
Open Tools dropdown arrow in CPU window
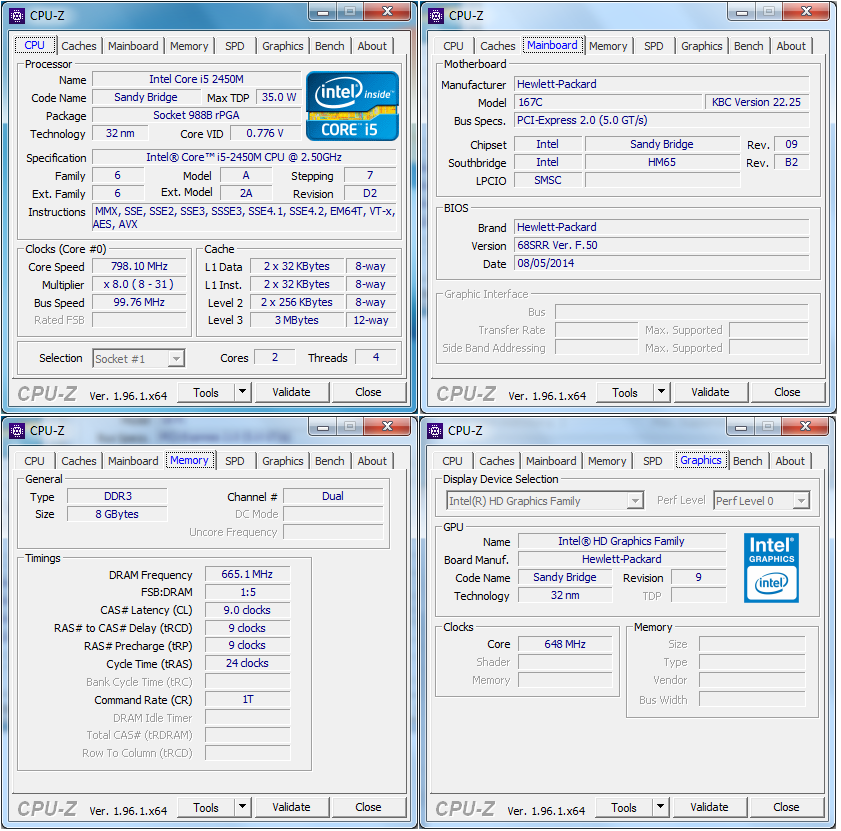pyautogui.click(x=242, y=392)
